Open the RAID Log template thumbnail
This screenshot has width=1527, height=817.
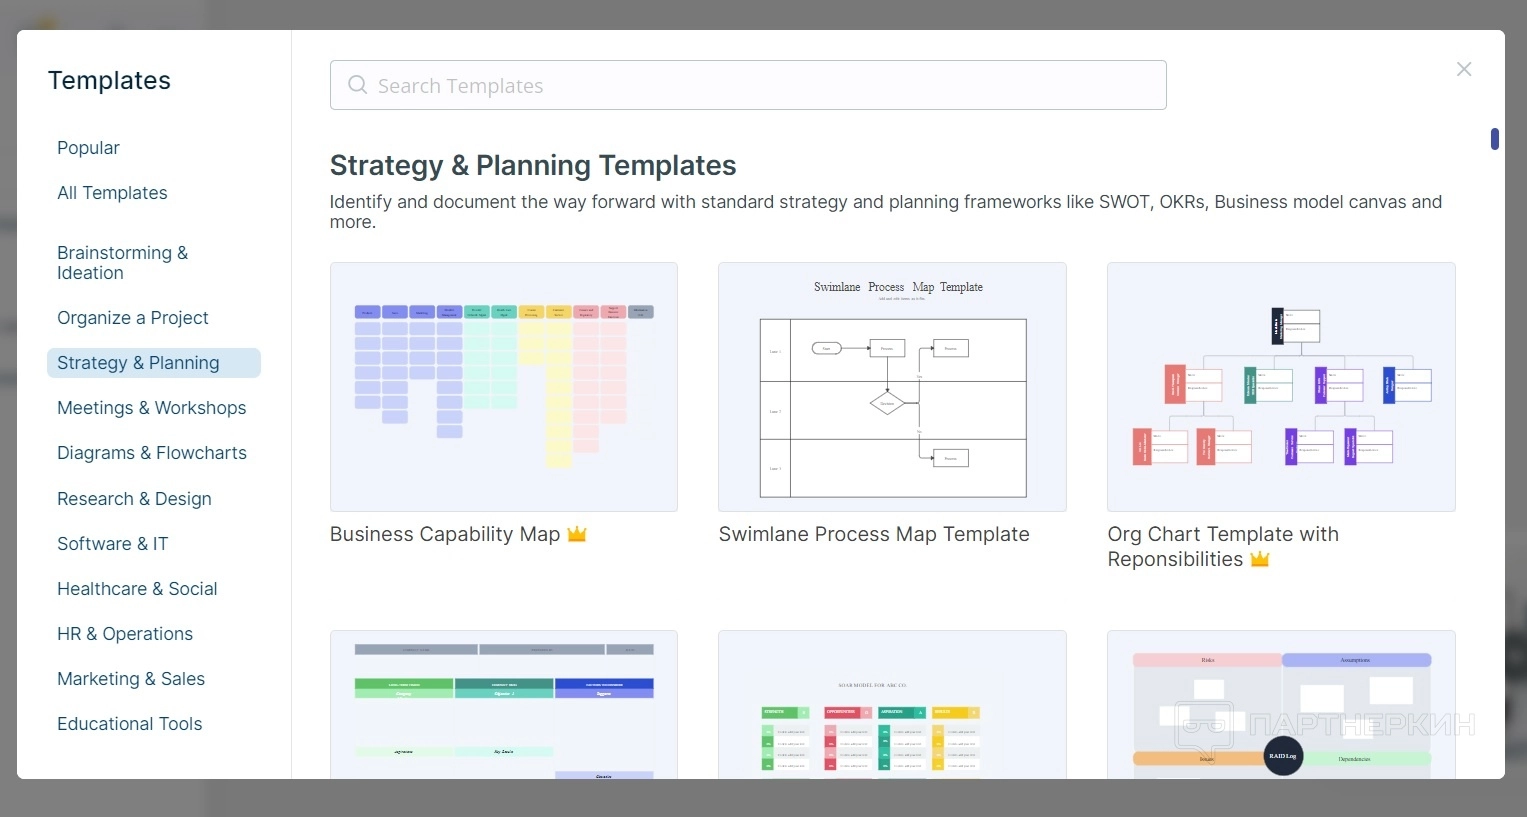[1281, 705]
